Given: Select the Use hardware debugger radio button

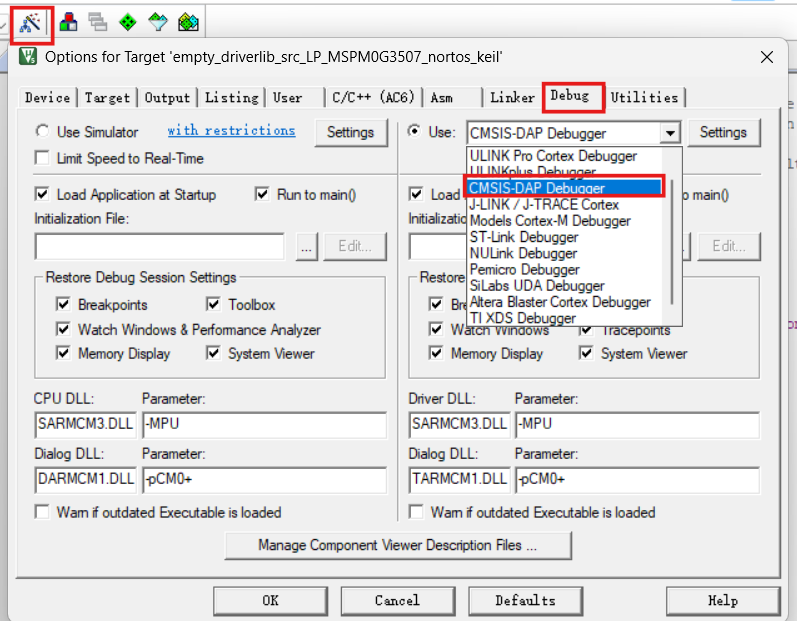Looking at the screenshot, I should [x=415, y=132].
